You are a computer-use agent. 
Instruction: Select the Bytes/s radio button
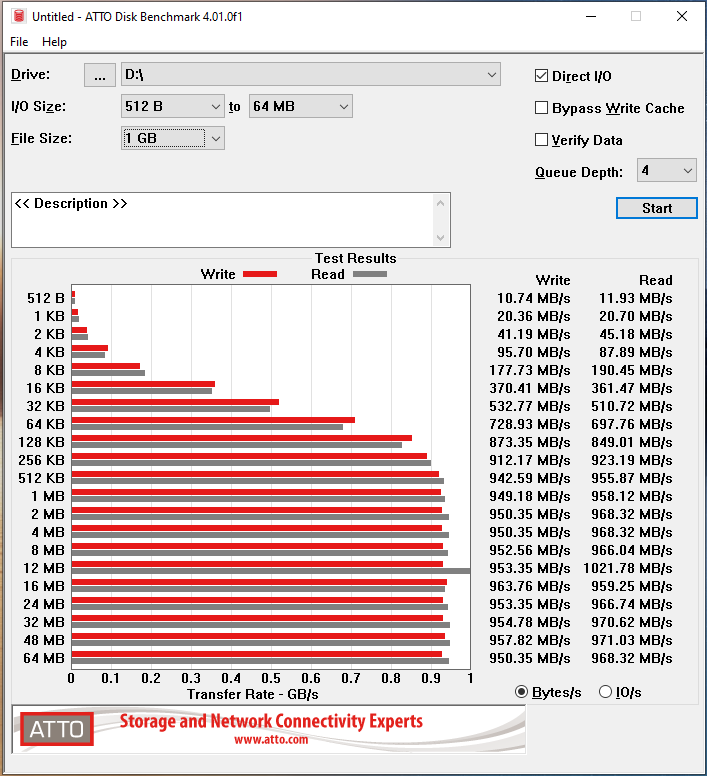click(521, 692)
